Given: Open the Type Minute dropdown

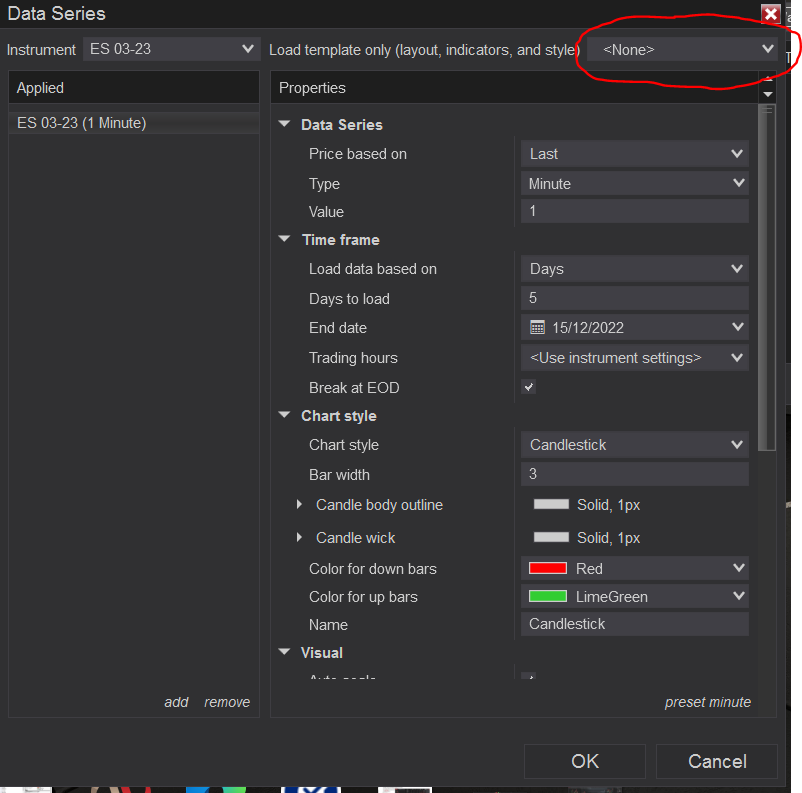Looking at the screenshot, I should click(635, 183).
